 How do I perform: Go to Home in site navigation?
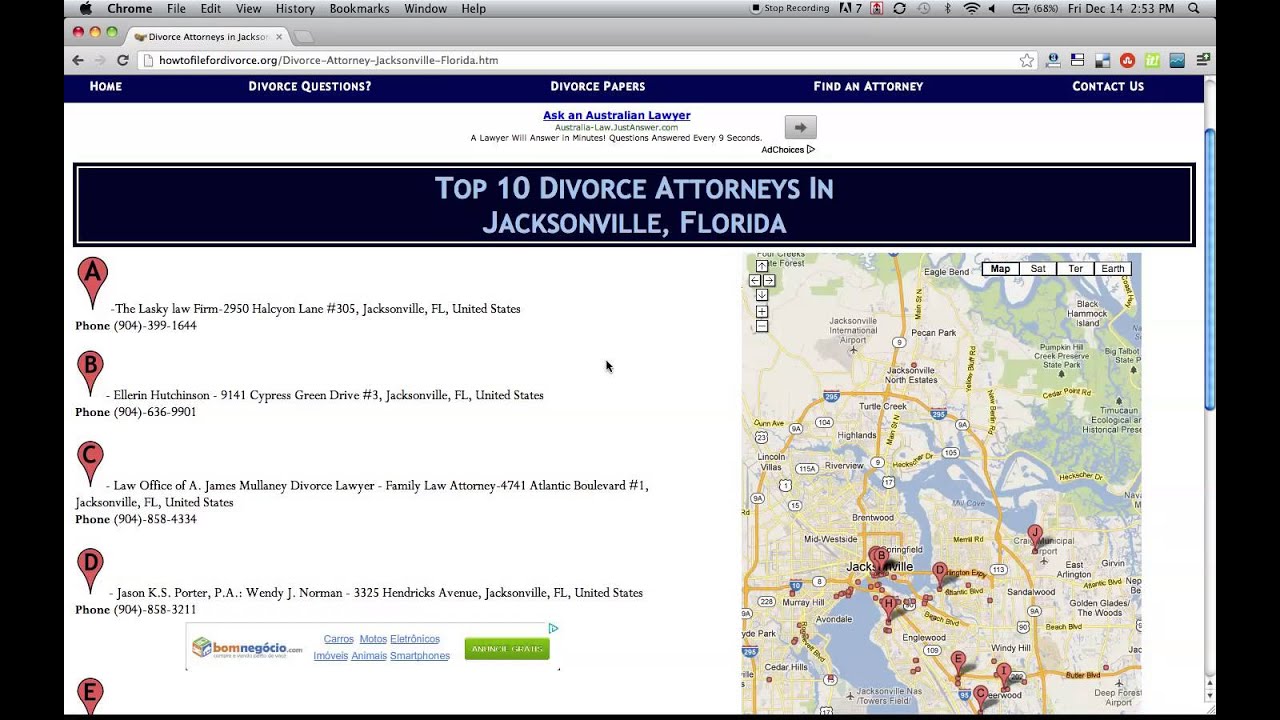[x=105, y=86]
